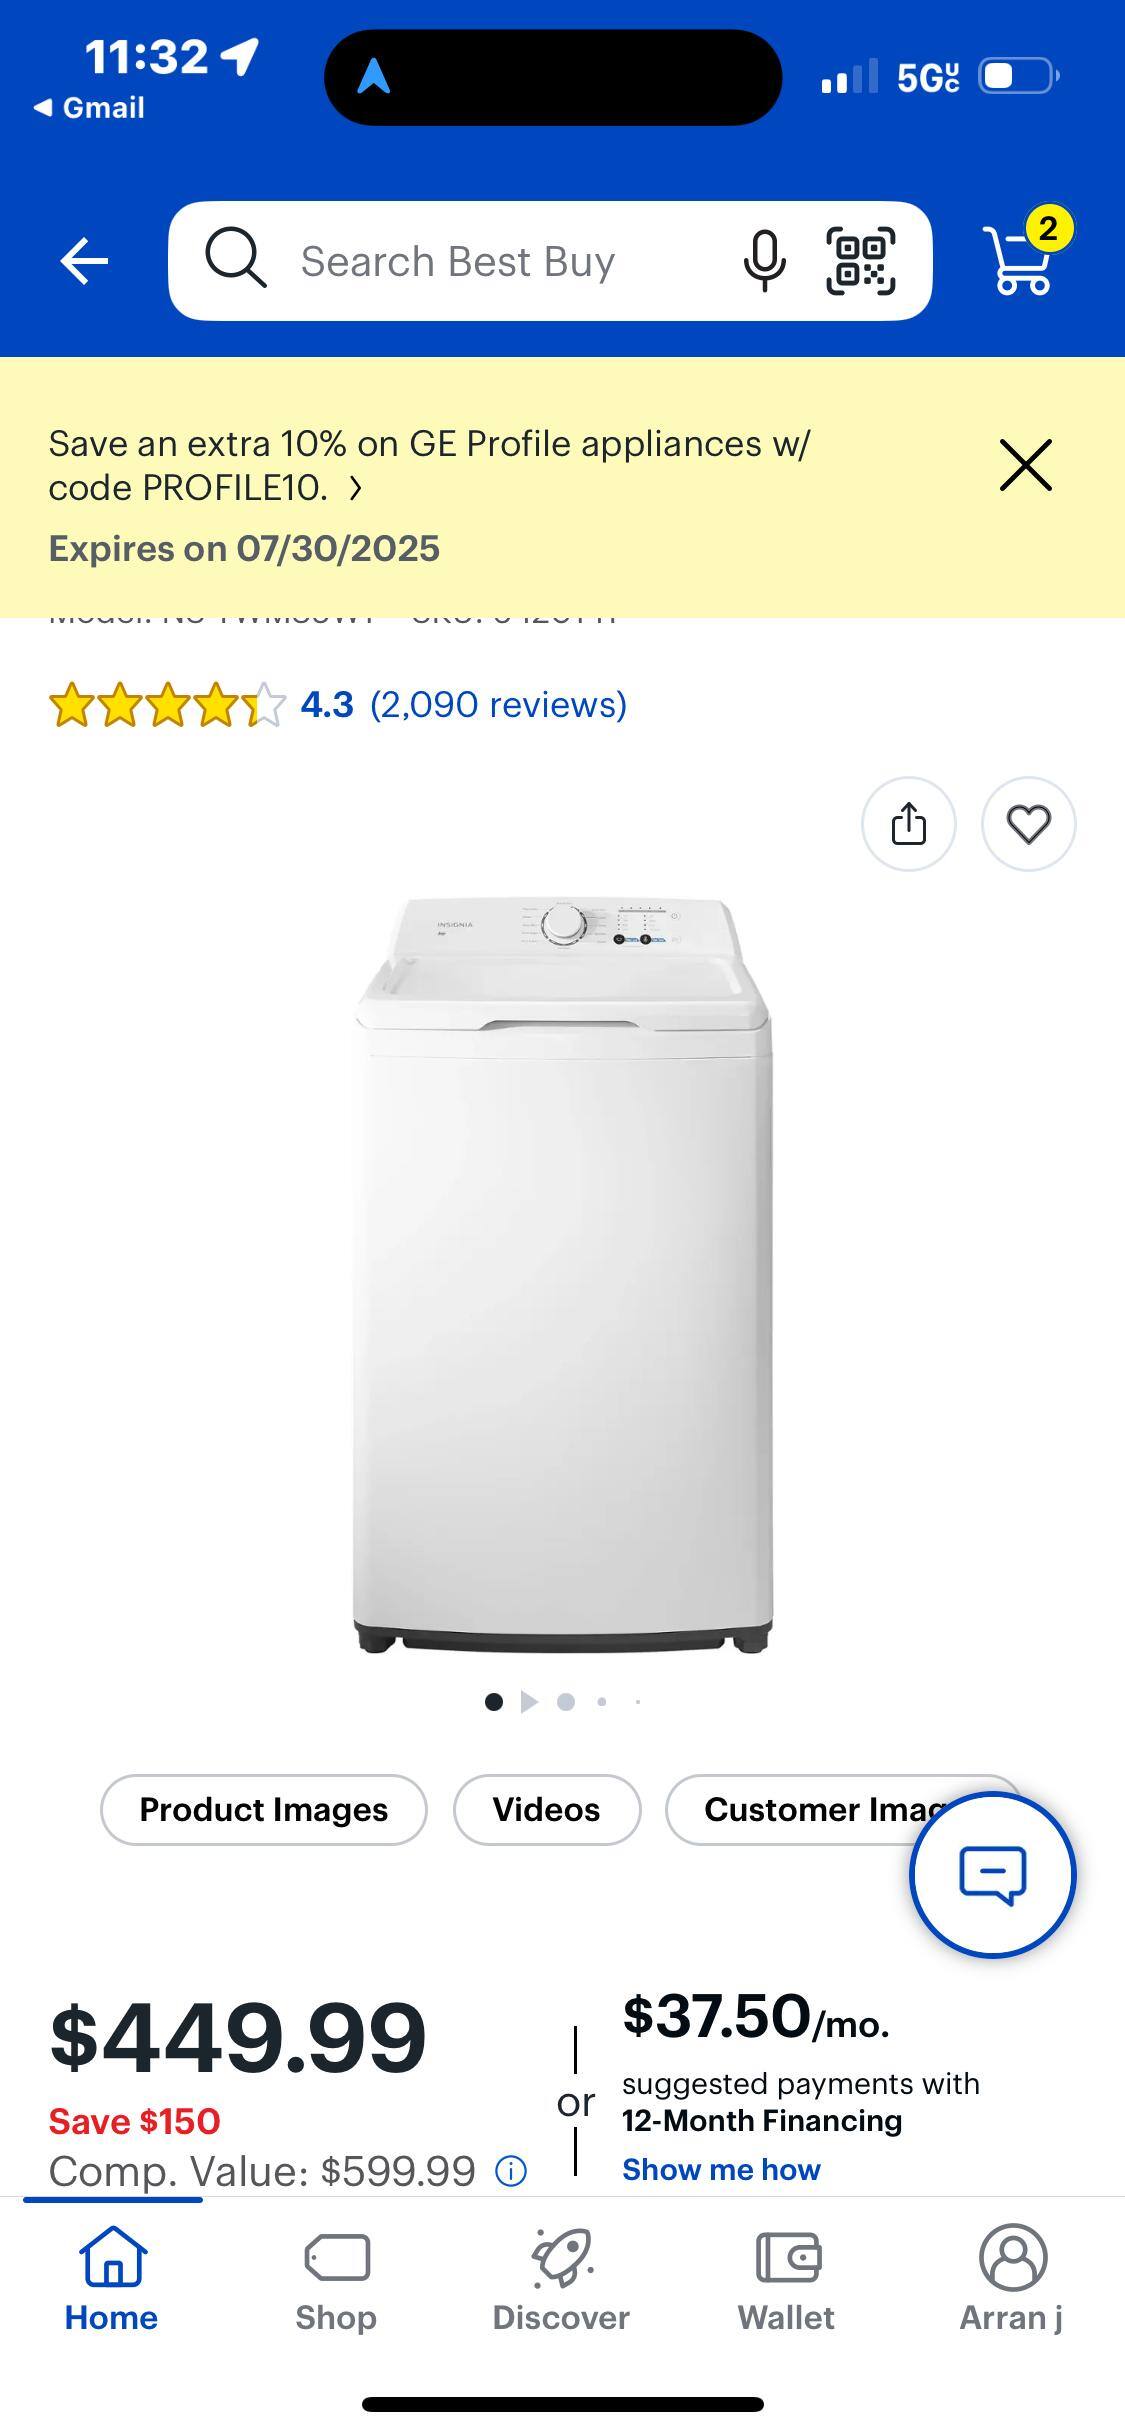View Comp. Value info icon
1125x2436 pixels.
point(511,2171)
